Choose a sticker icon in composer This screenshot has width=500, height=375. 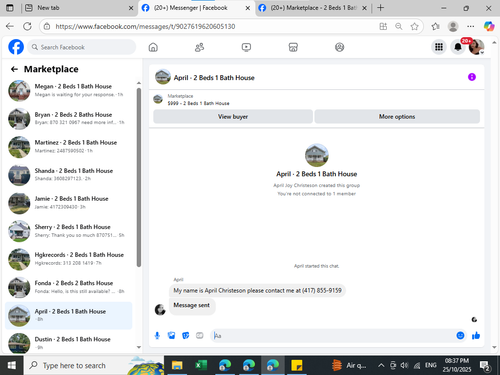click(185, 335)
